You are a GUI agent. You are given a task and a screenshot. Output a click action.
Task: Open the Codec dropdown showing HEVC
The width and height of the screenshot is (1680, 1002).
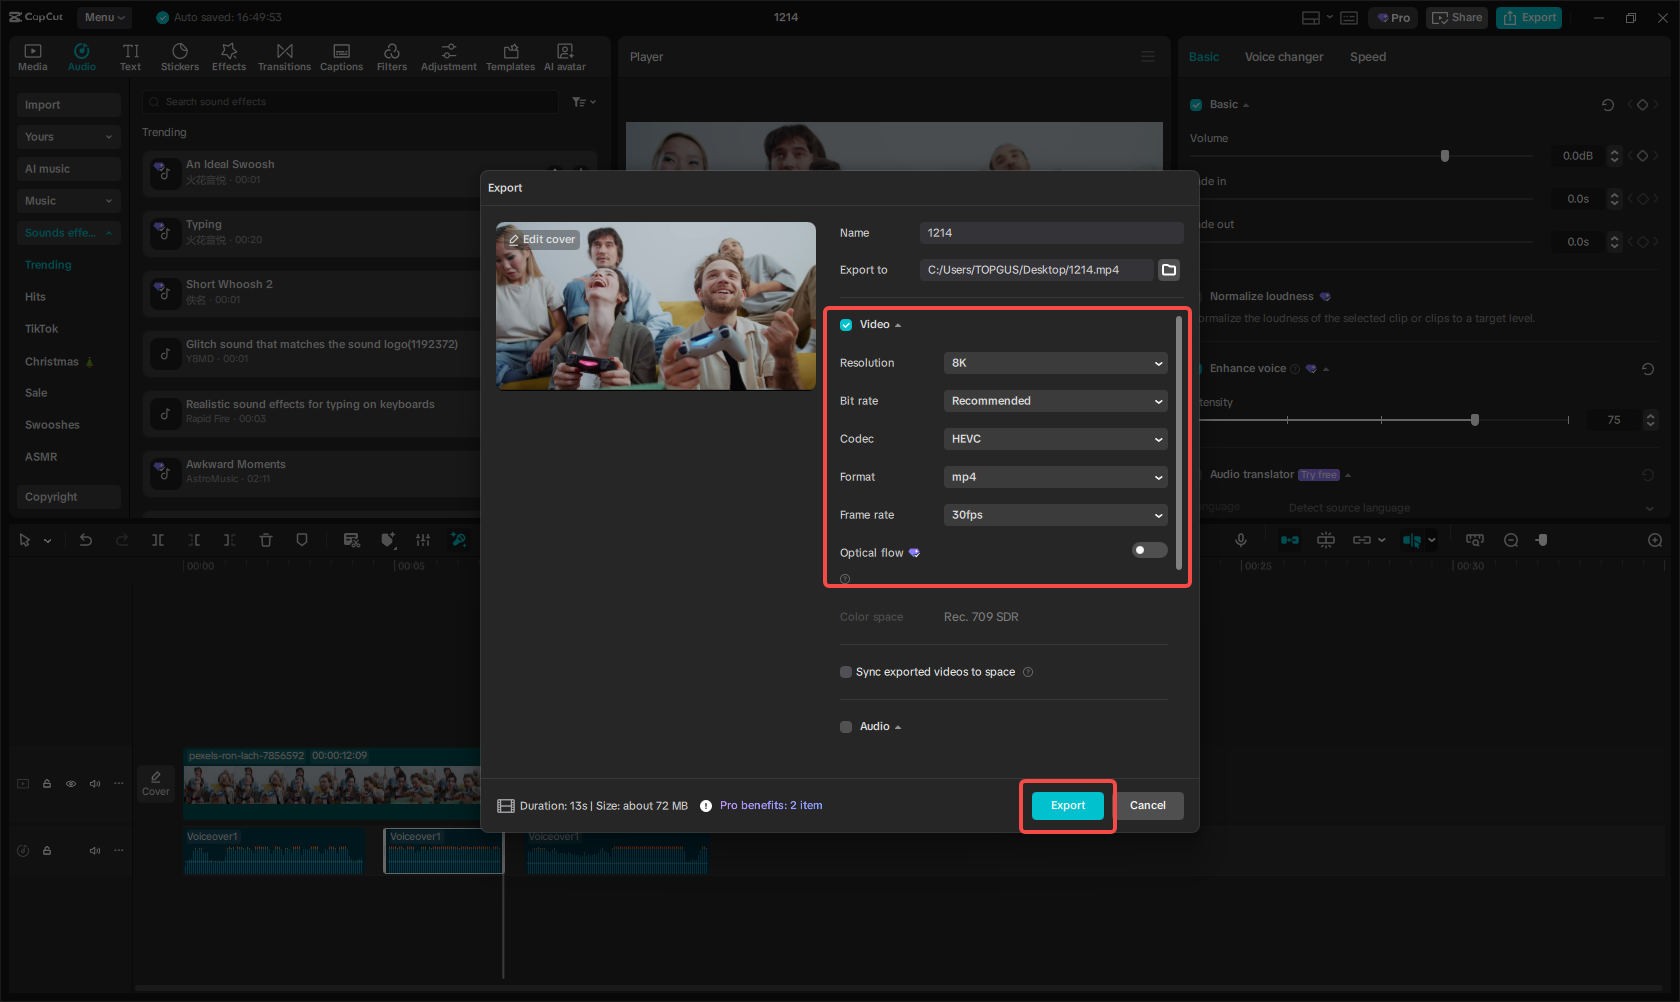click(x=1055, y=438)
